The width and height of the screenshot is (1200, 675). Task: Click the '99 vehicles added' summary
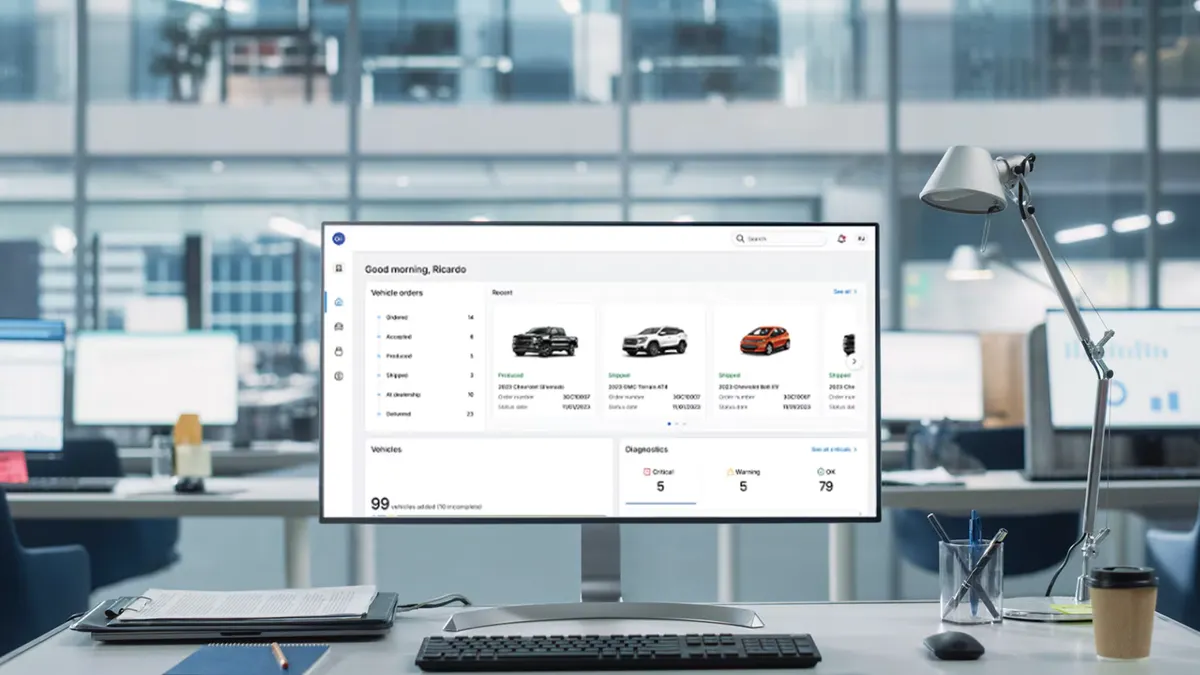pyautogui.click(x=426, y=504)
